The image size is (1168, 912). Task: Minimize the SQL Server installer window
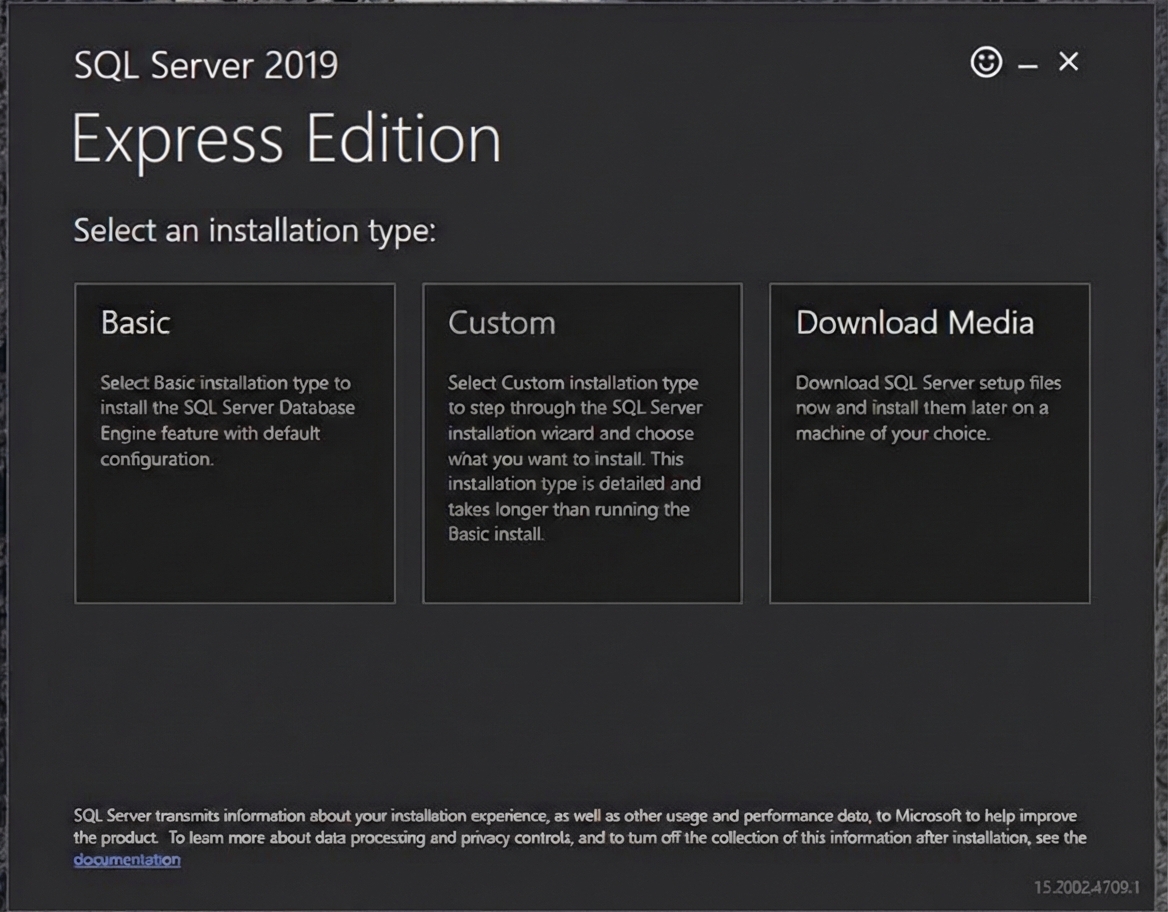1028,66
